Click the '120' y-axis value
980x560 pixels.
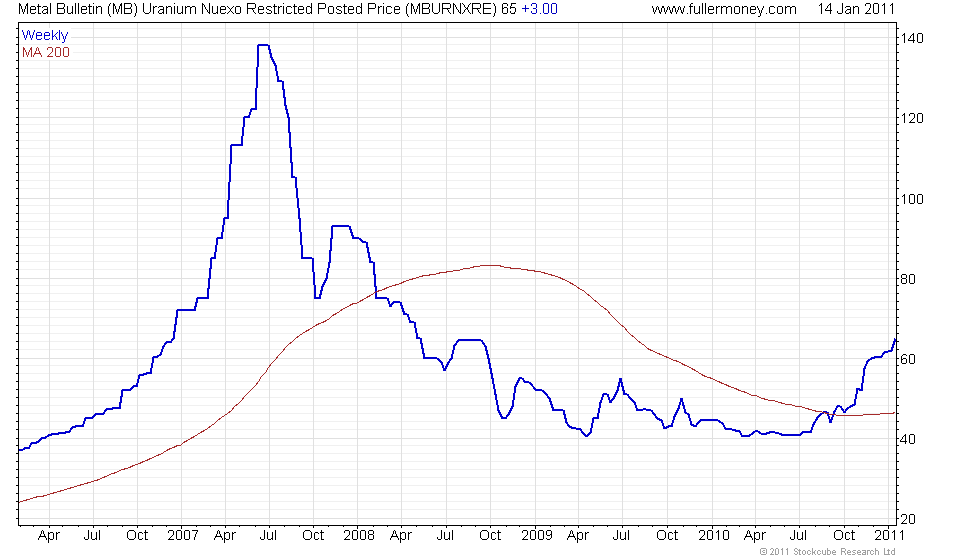click(x=912, y=119)
